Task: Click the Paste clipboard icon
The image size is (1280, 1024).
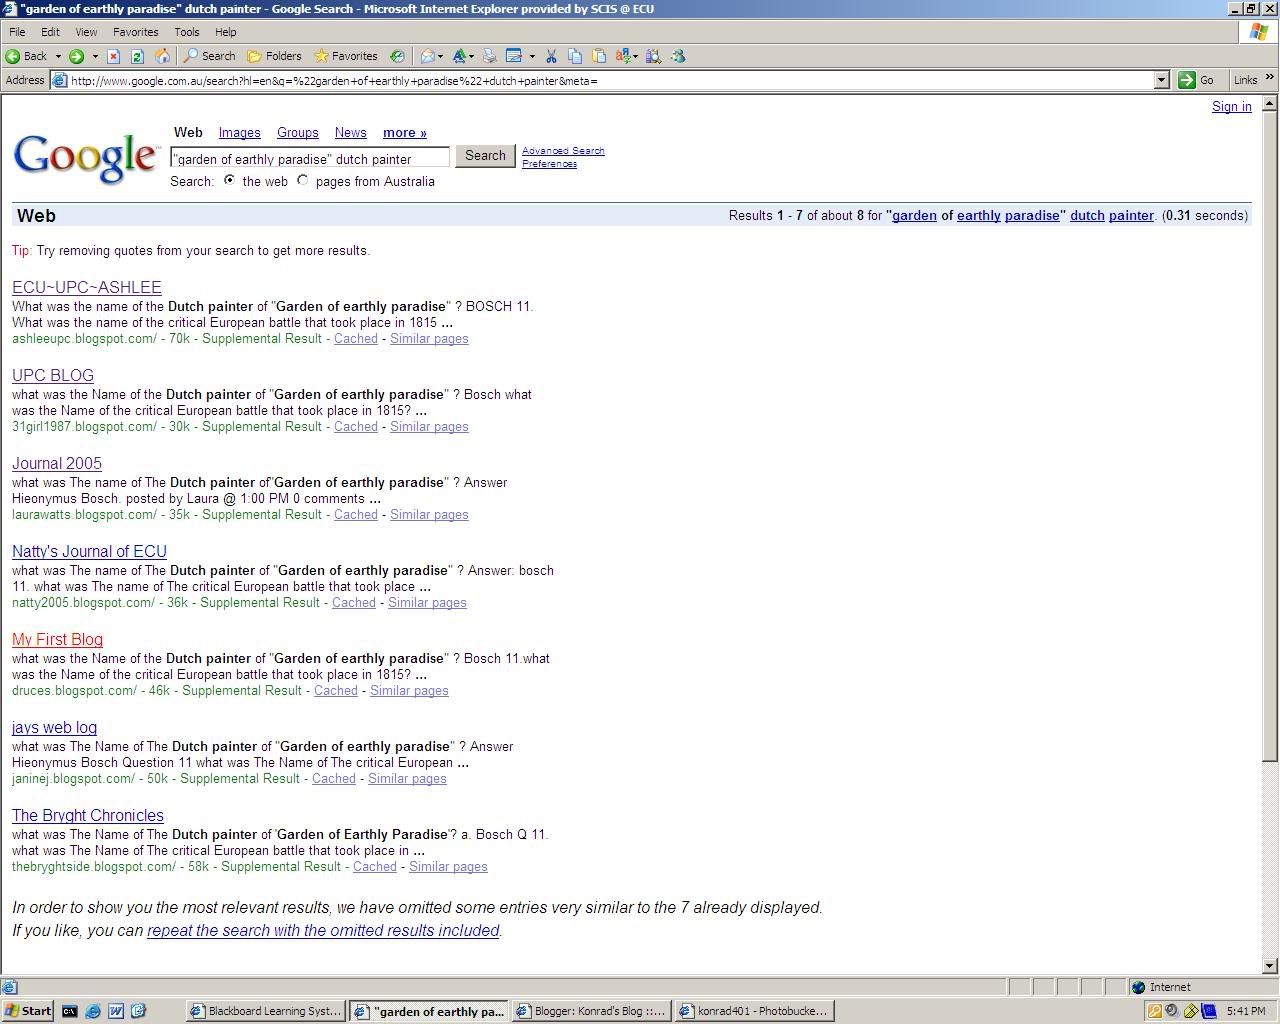Action: tap(599, 56)
